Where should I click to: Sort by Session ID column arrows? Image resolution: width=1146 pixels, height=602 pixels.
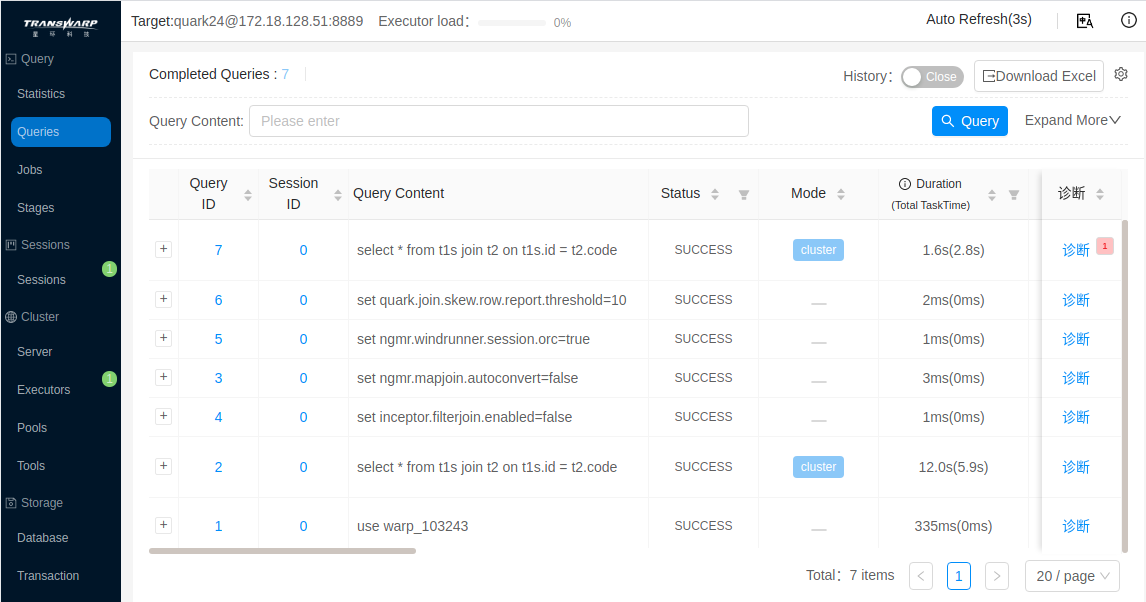(x=338, y=194)
